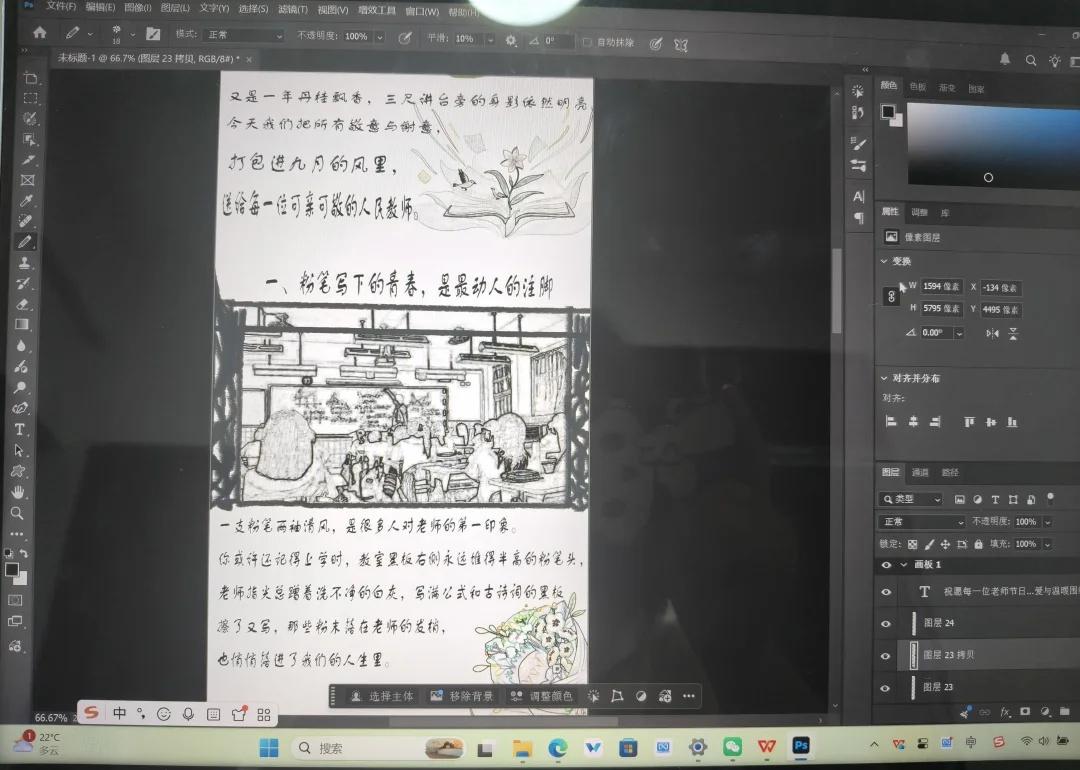Click the foreground color swatch in Color panel
The image size is (1080, 770).
[888, 112]
